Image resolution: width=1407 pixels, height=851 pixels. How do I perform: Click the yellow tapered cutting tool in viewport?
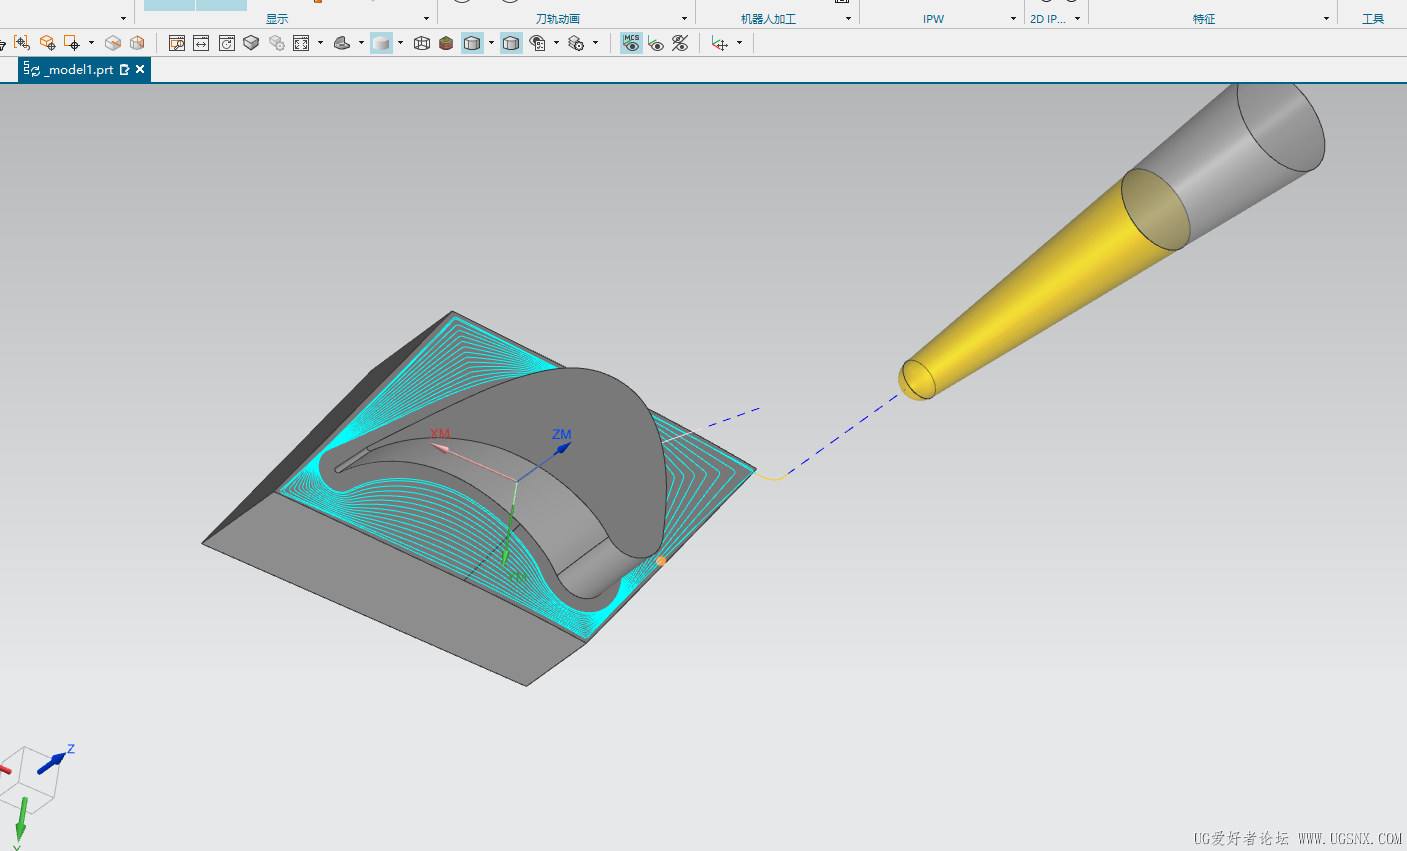click(1040, 290)
